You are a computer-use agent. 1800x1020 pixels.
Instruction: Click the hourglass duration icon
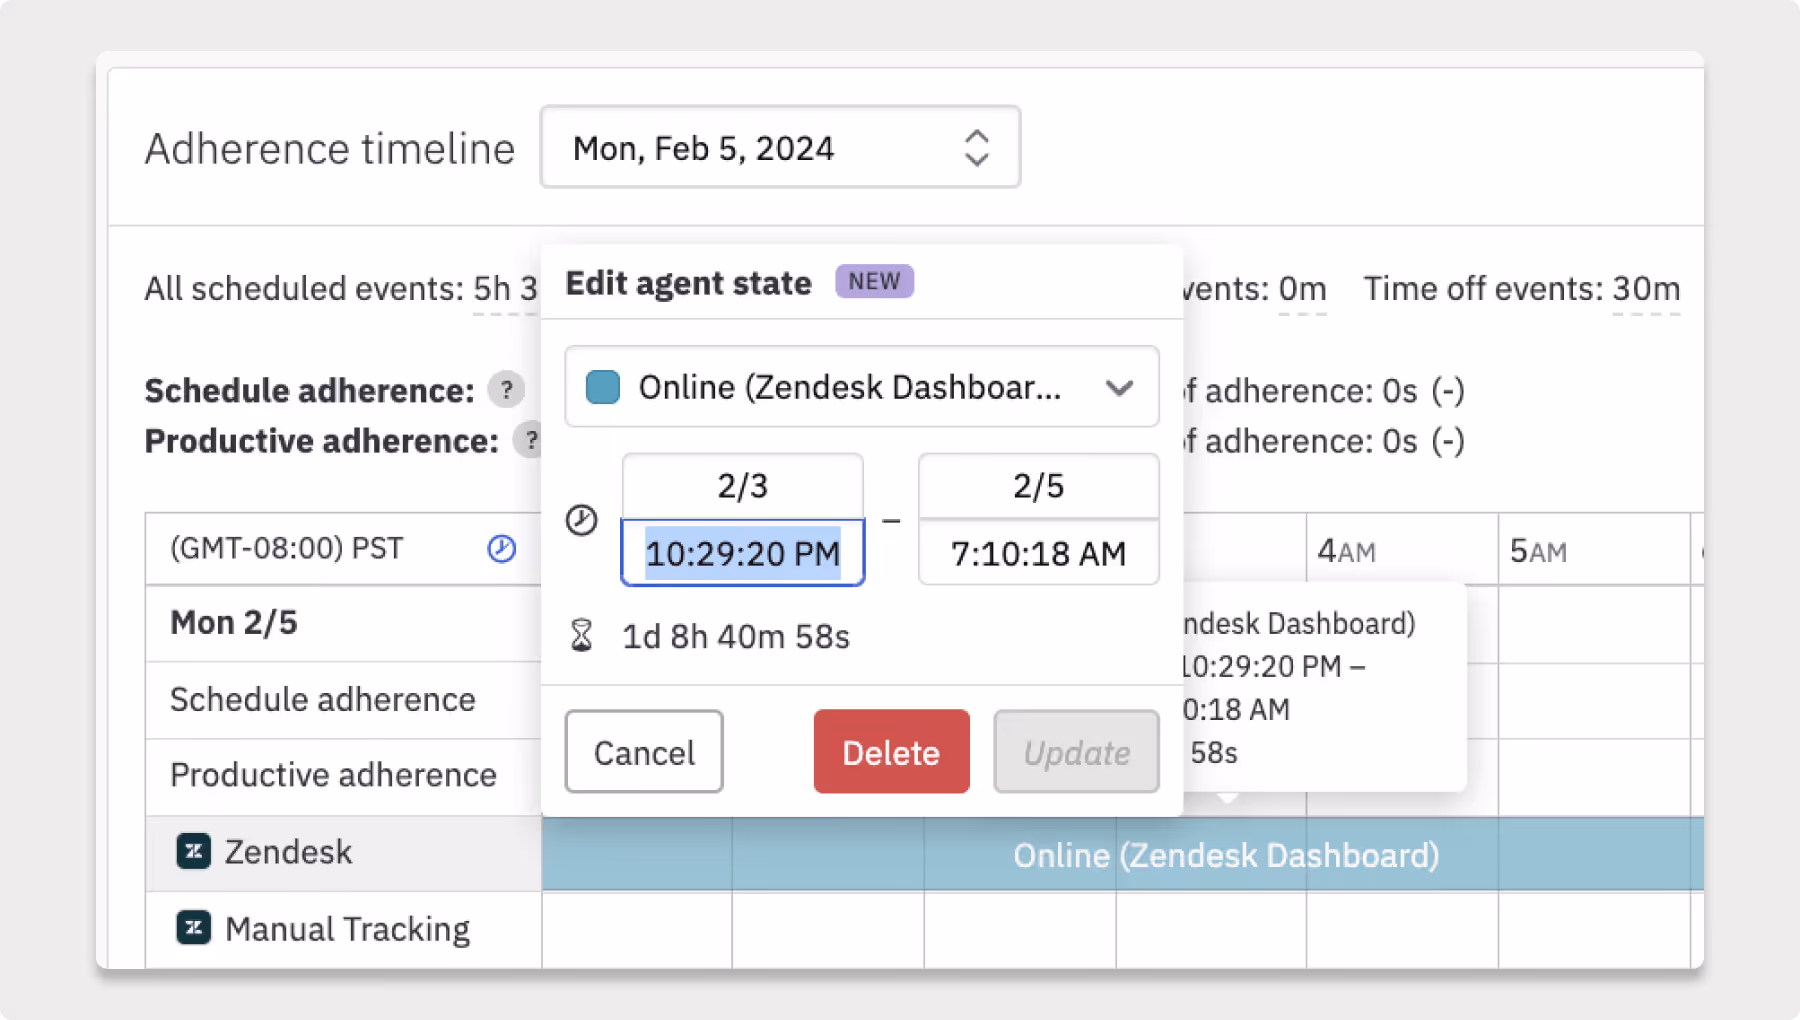581,636
